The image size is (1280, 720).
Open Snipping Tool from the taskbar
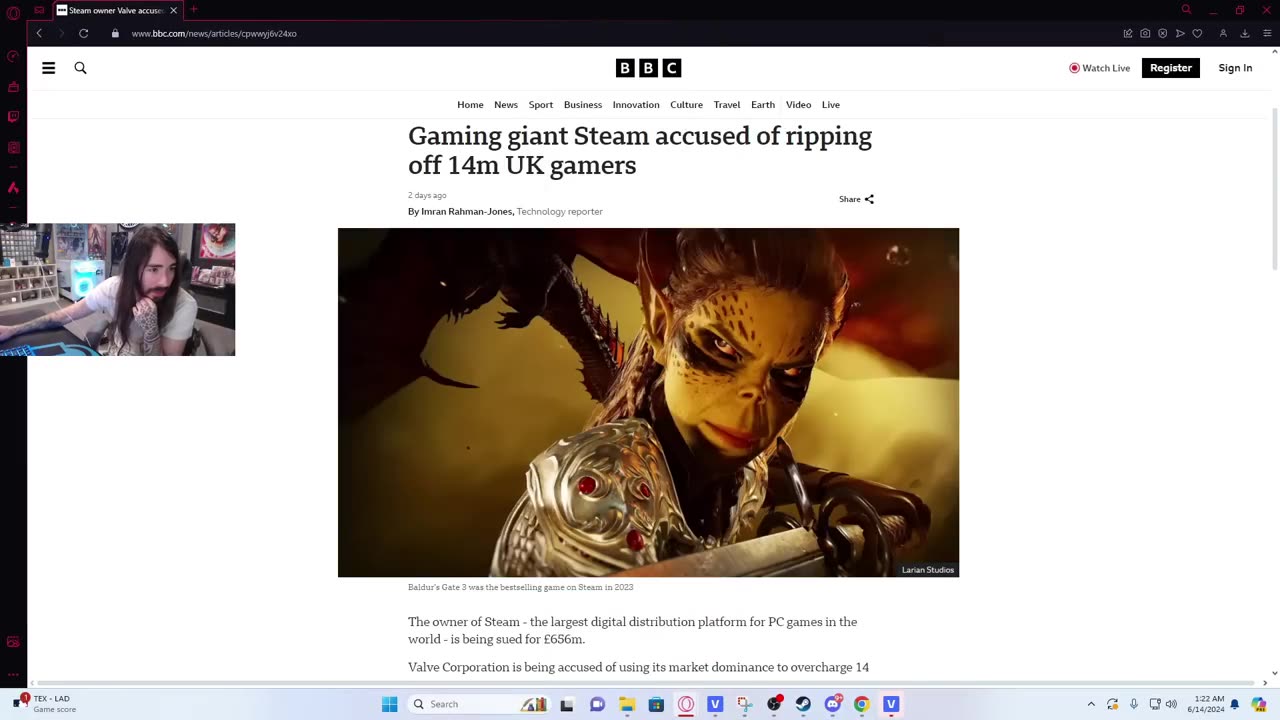click(744, 704)
